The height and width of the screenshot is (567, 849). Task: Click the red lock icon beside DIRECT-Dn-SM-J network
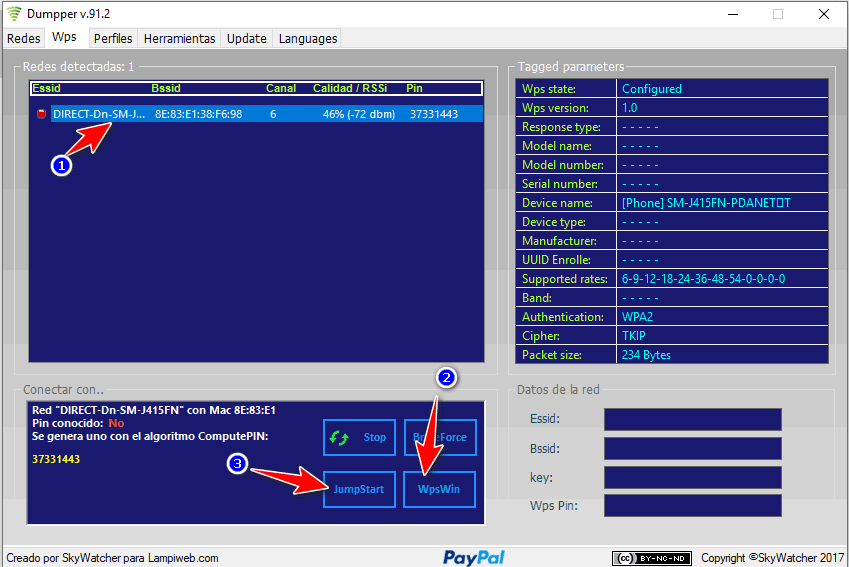pyautogui.click(x=41, y=114)
